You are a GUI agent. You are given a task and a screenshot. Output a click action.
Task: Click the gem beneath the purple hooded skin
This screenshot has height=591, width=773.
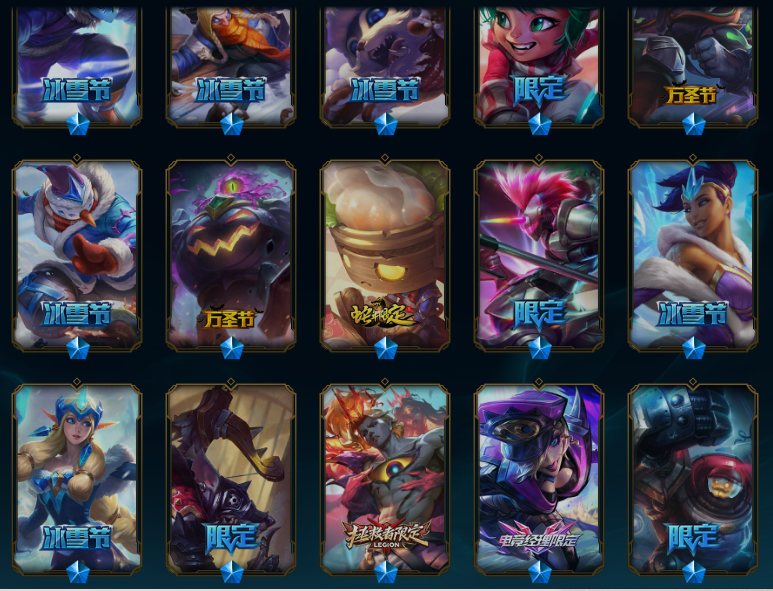tap(539, 572)
